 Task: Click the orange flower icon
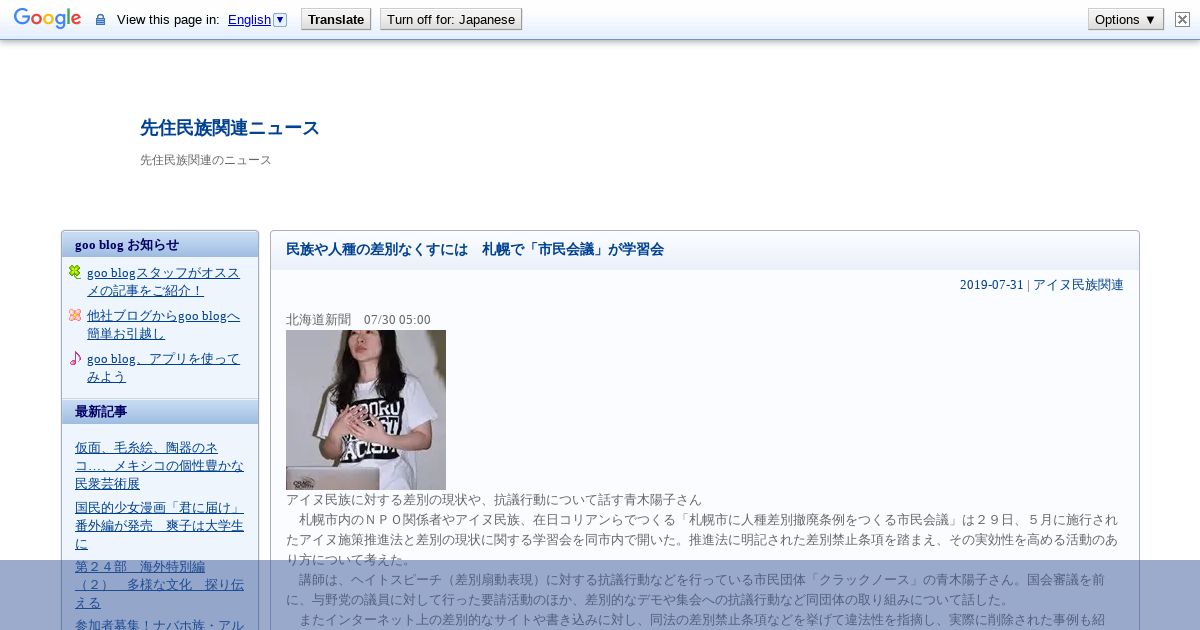coord(75,315)
